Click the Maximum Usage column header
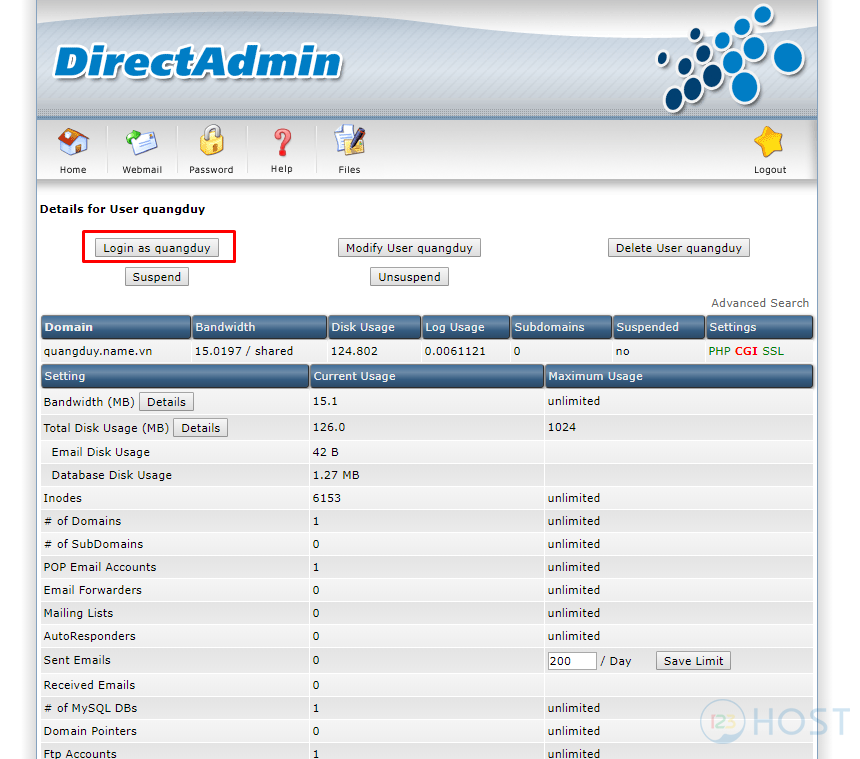The width and height of the screenshot is (860, 759). point(678,376)
